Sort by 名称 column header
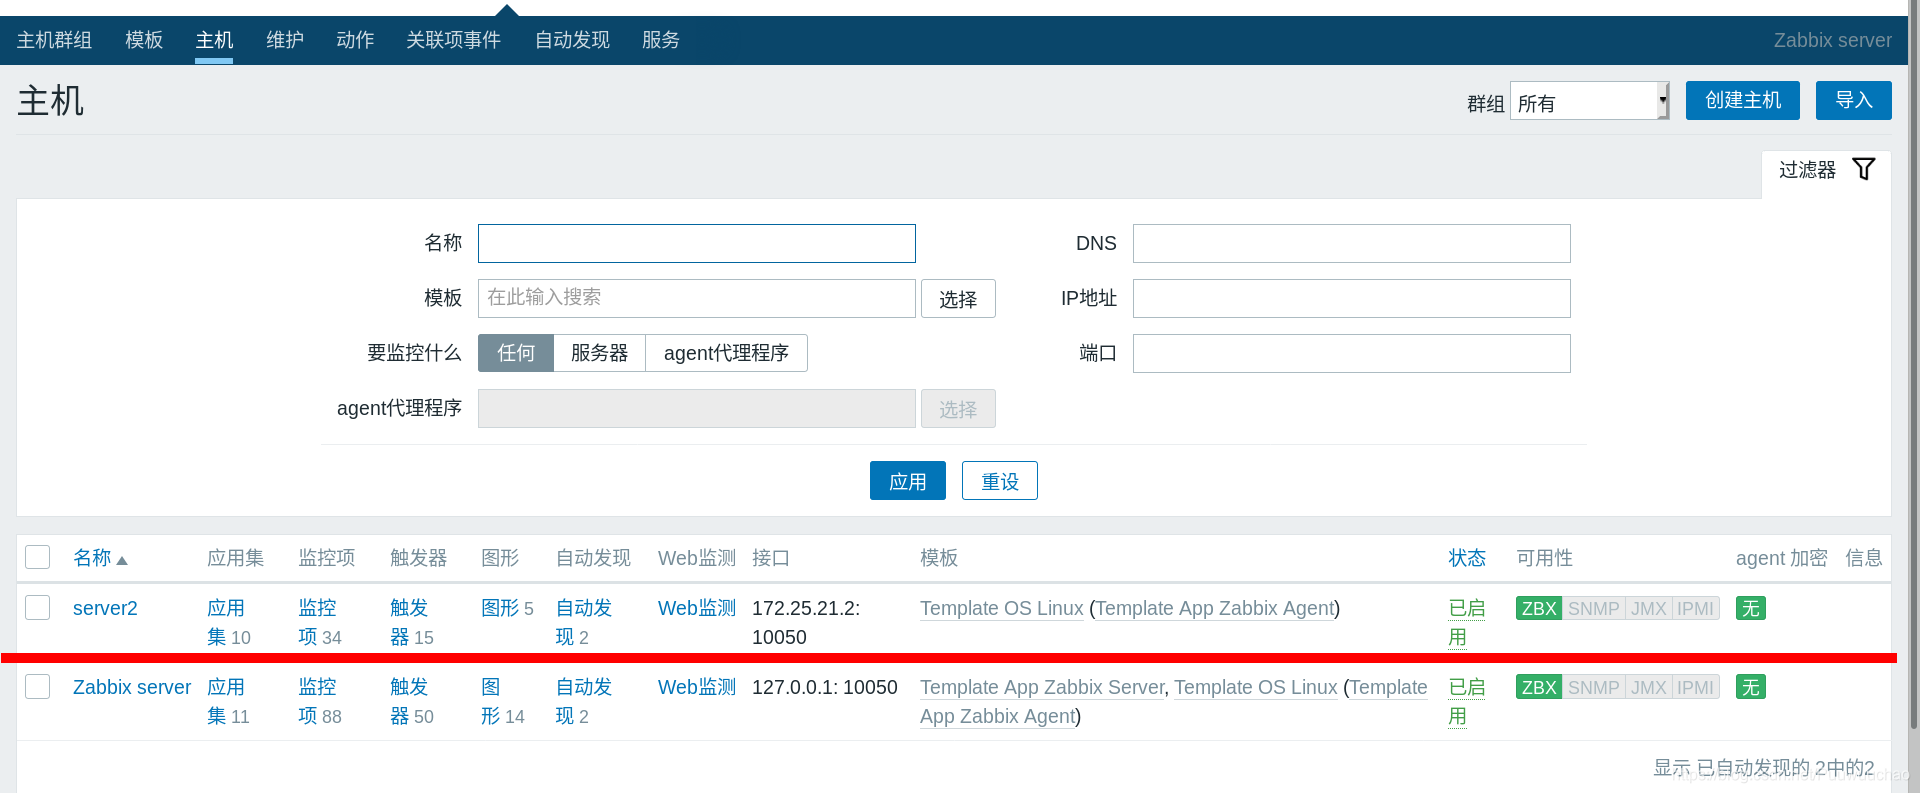Screen dimensions: 1920x793 (x=92, y=558)
